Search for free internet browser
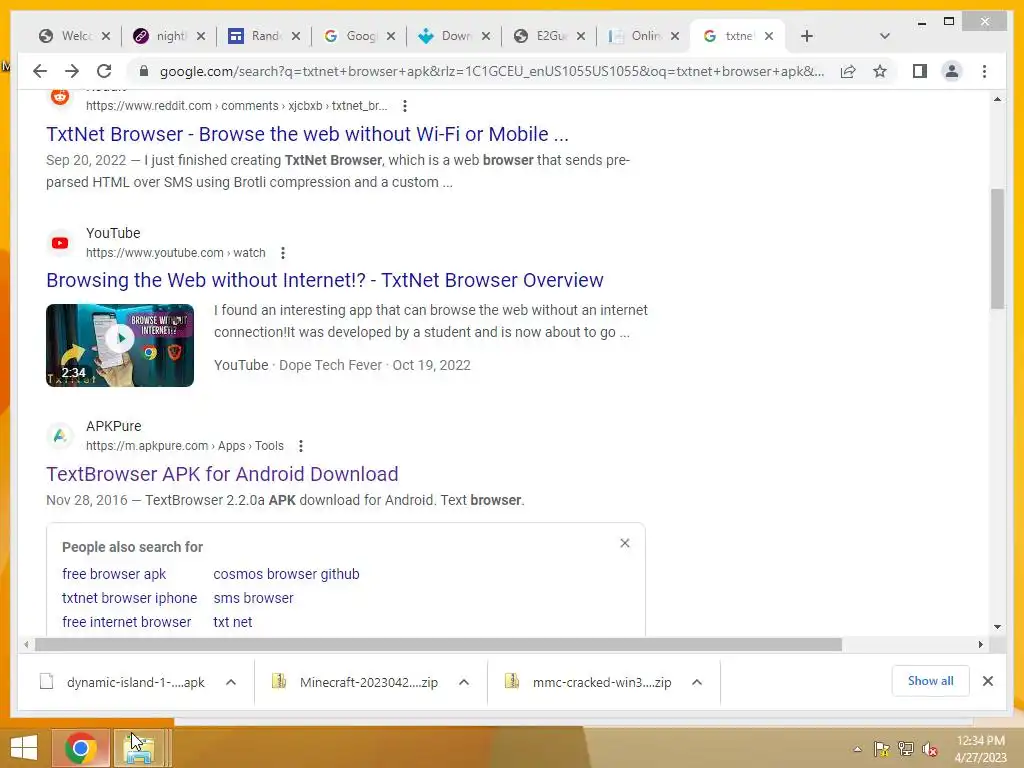 pos(127,622)
